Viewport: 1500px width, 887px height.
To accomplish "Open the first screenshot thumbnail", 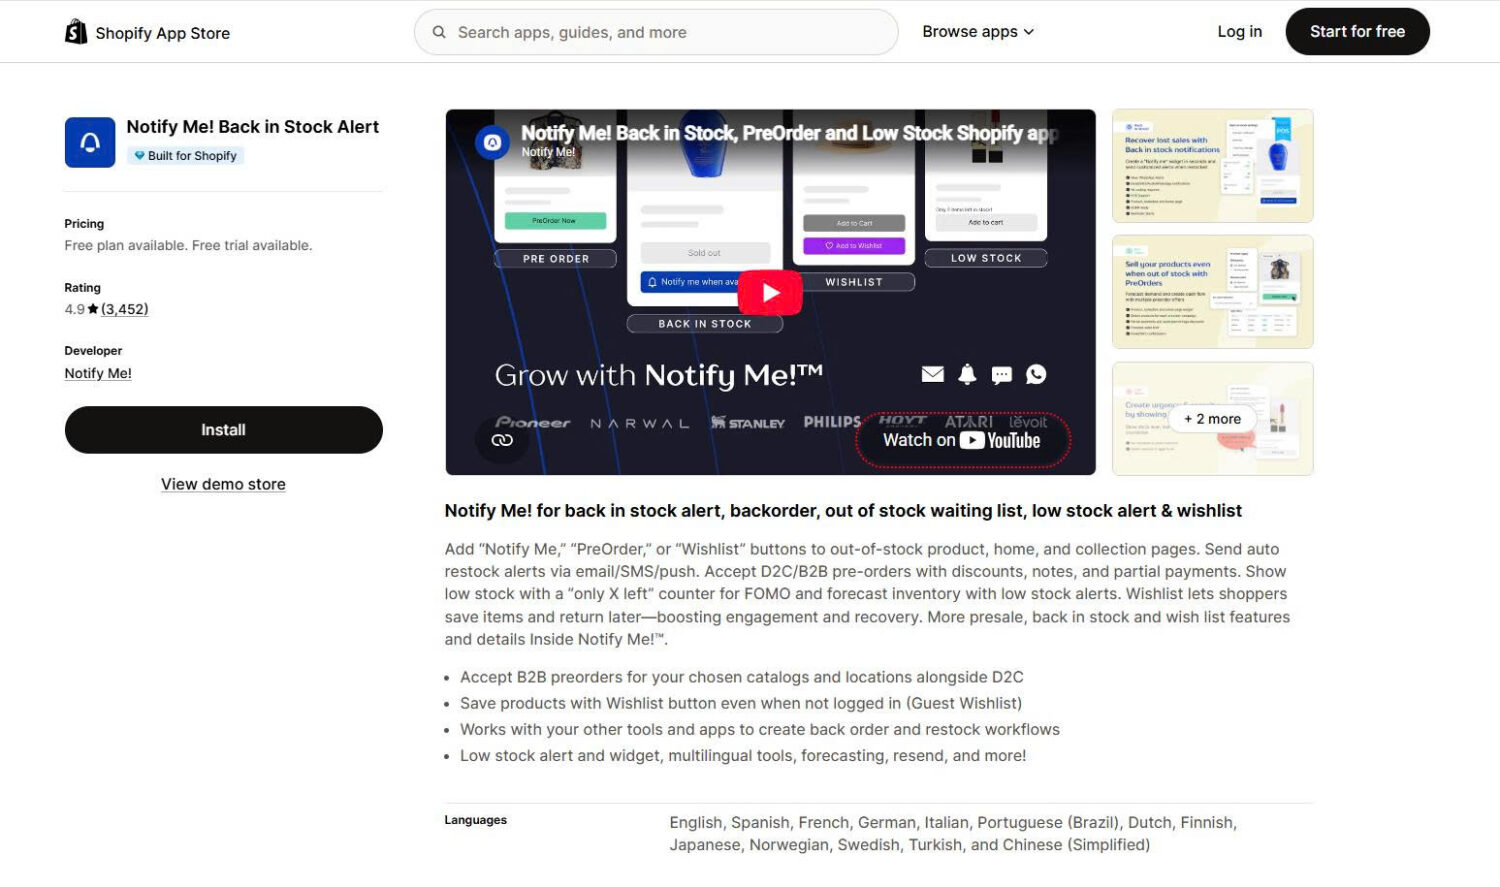I will pyautogui.click(x=1212, y=166).
